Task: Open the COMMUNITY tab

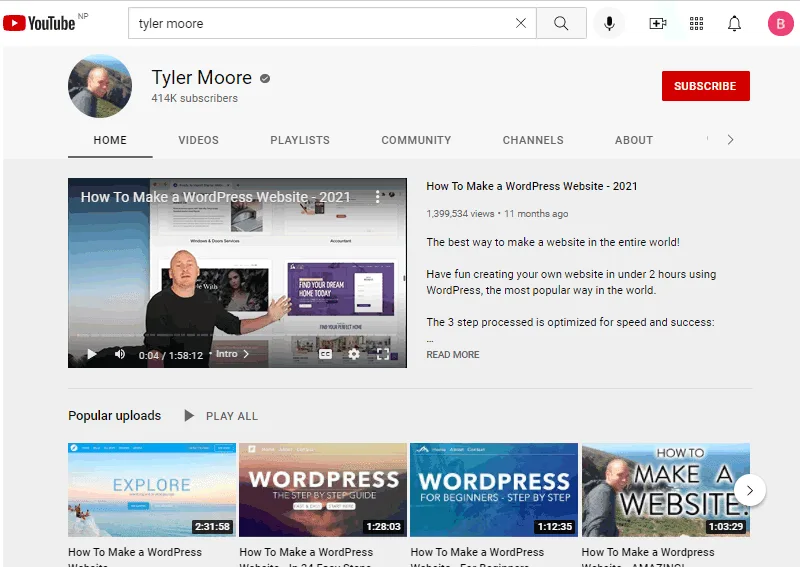Action: 416,140
